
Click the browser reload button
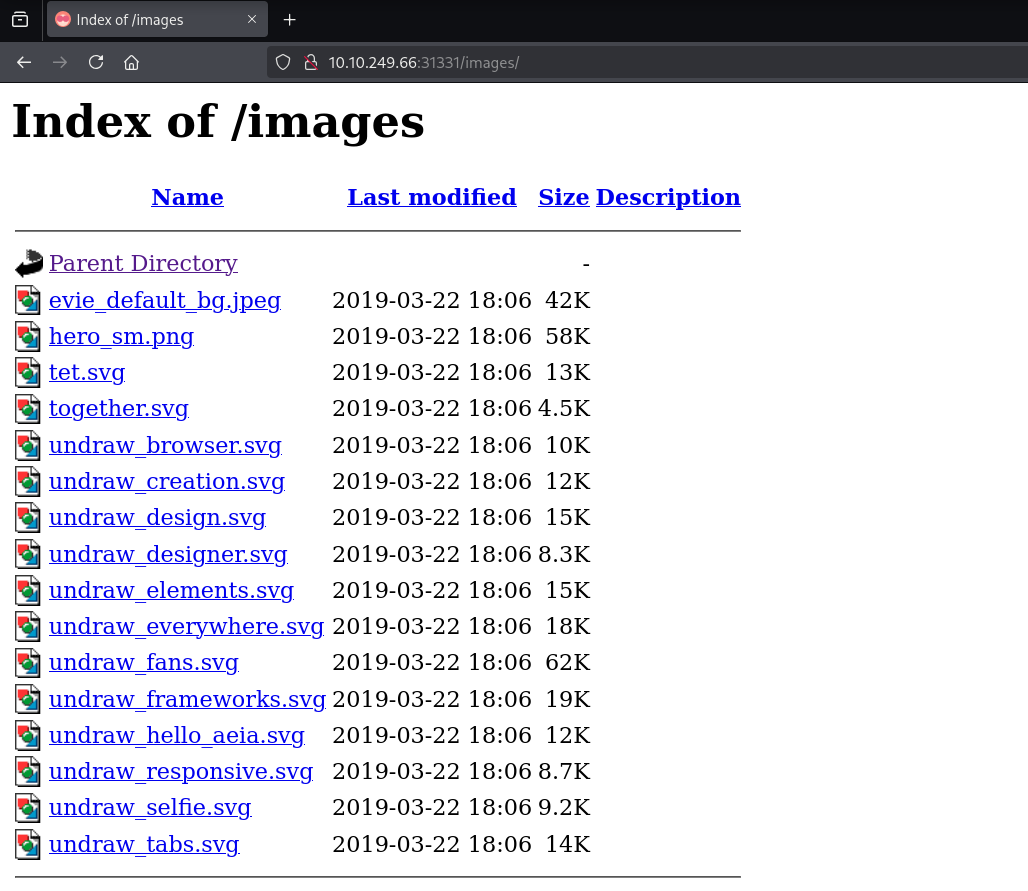[96, 62]
